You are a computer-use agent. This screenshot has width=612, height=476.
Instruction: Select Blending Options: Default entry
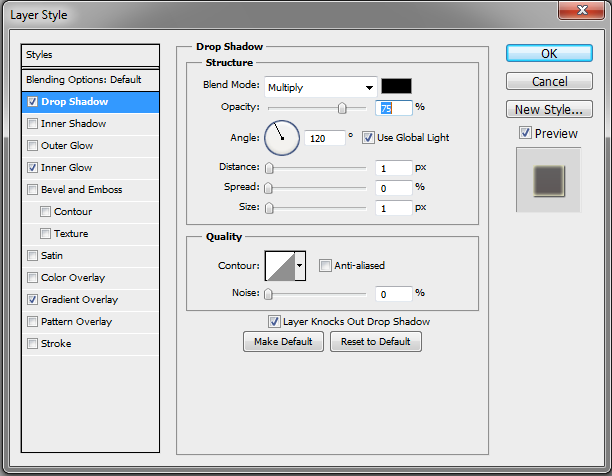click(90, 80)
